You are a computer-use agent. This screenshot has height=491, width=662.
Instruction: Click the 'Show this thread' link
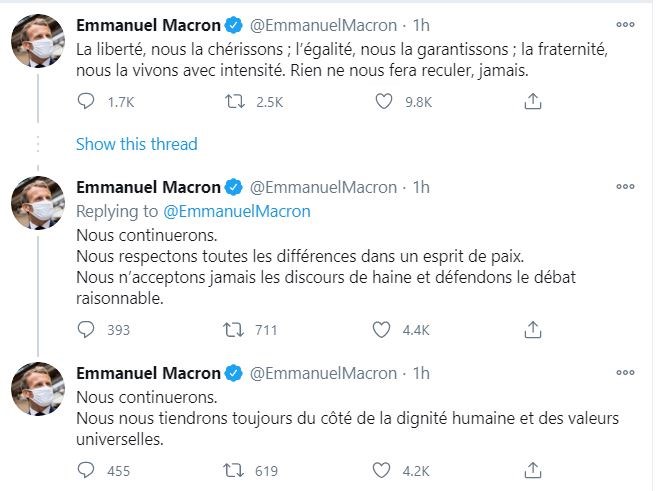pyautogui.click(x=137, y=144)
